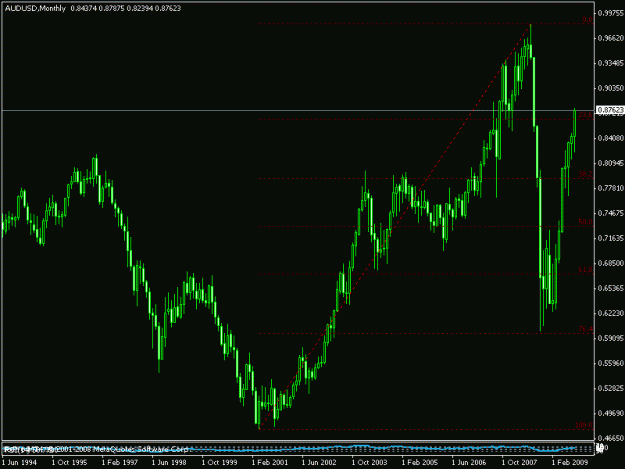The width and height of the screenshot is (625, 469).
Task: Select the 0.84080 price axis label
Action: click(611, 138)
